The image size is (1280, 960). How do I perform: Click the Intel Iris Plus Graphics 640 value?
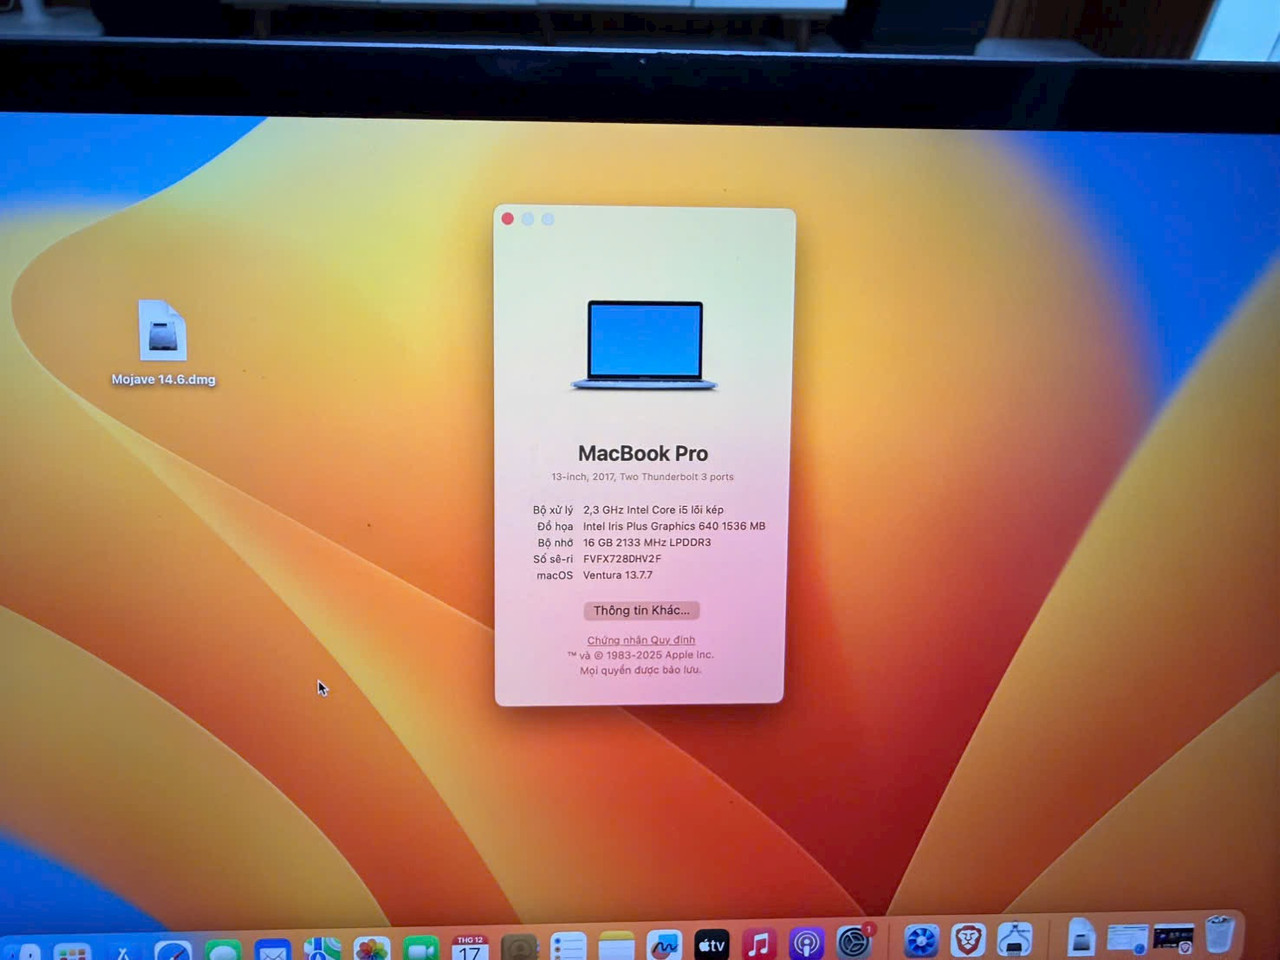pyautogui.click(x=674, y=526)
